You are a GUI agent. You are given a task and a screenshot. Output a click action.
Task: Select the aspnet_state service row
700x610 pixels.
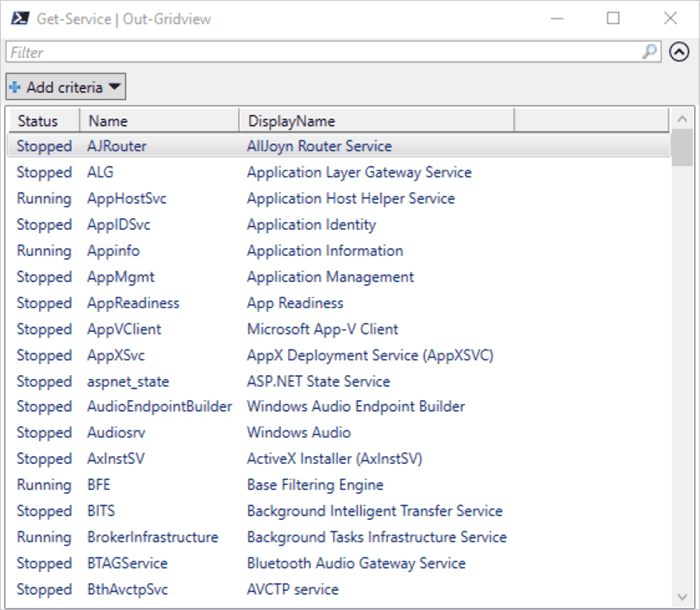(339, 381)
